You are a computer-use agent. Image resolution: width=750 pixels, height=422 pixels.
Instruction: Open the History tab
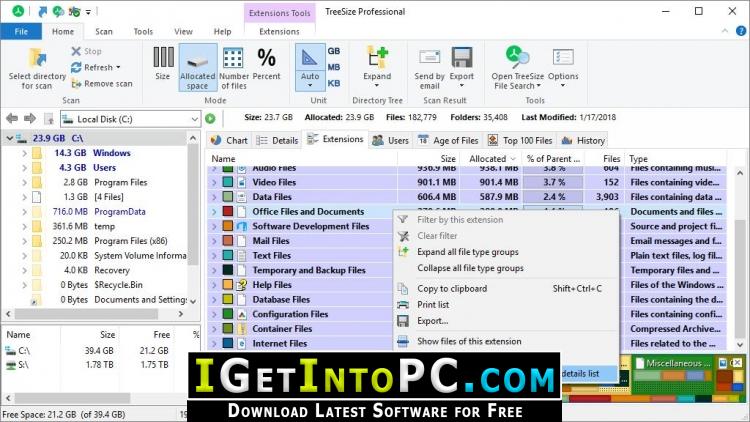tap(584, 140)
